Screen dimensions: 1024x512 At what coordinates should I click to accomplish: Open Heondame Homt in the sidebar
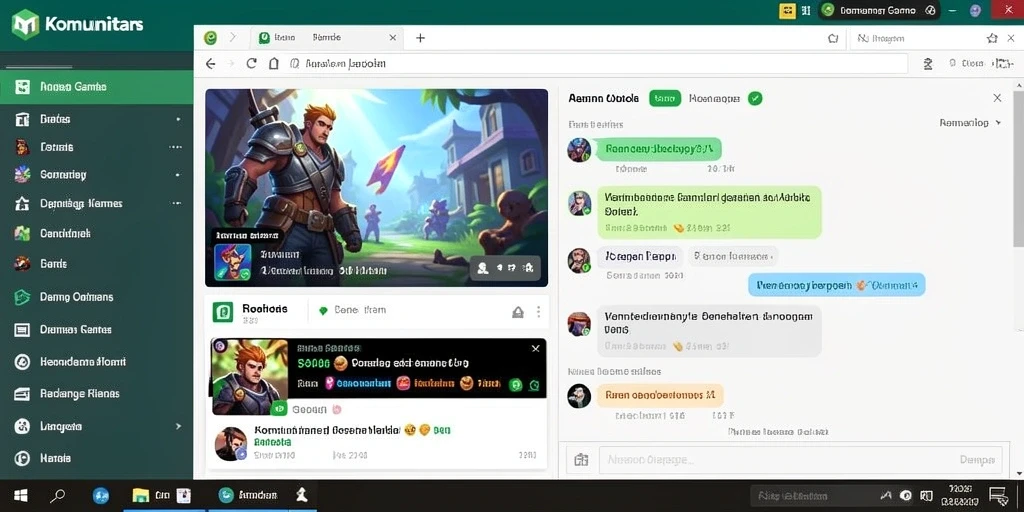click(97, 361)
